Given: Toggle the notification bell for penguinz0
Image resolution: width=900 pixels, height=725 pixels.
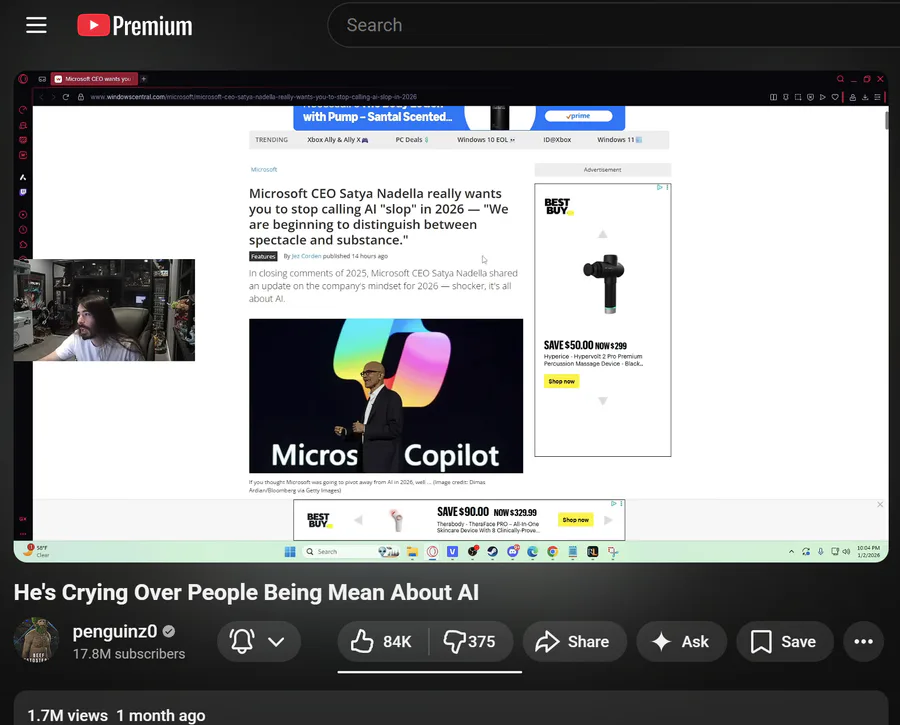Looking at the screenshot, I should (x=242, y=641).
